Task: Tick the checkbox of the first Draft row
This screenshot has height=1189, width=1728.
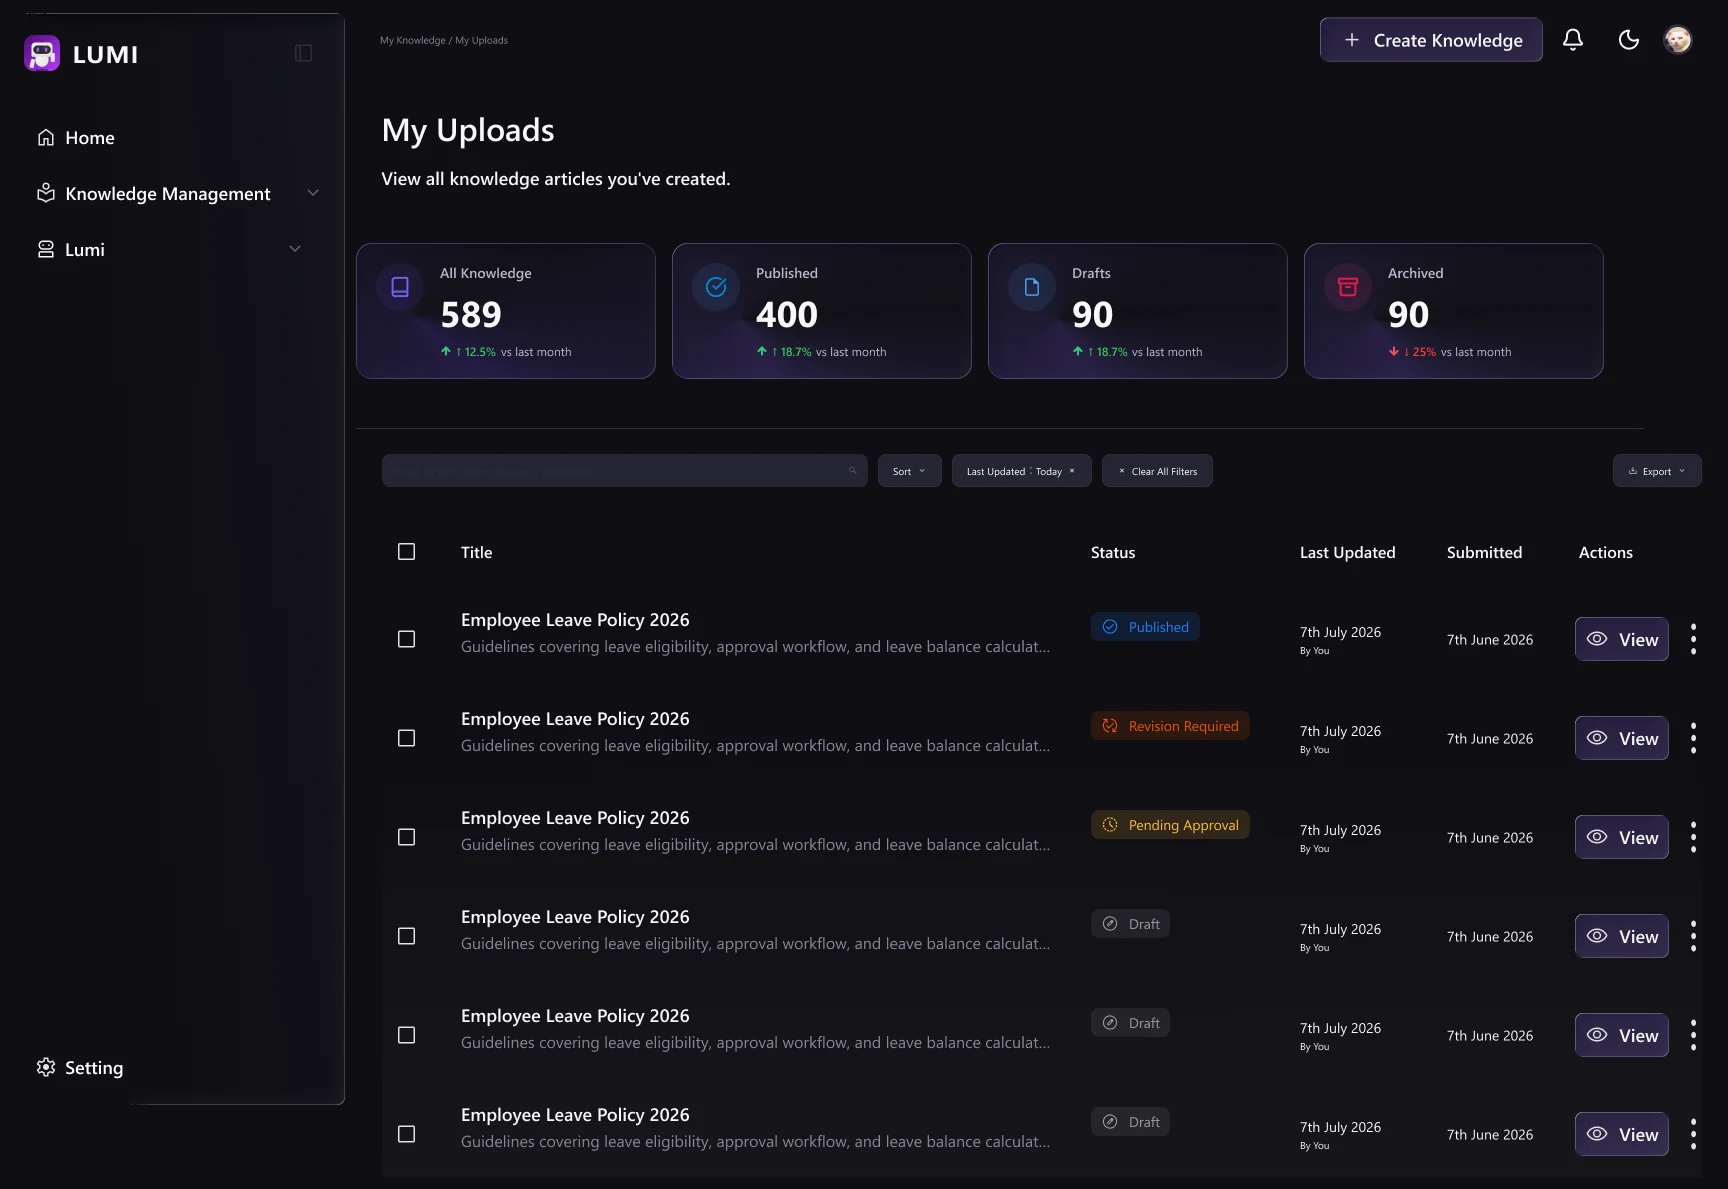Action: [x=406, y=936]
